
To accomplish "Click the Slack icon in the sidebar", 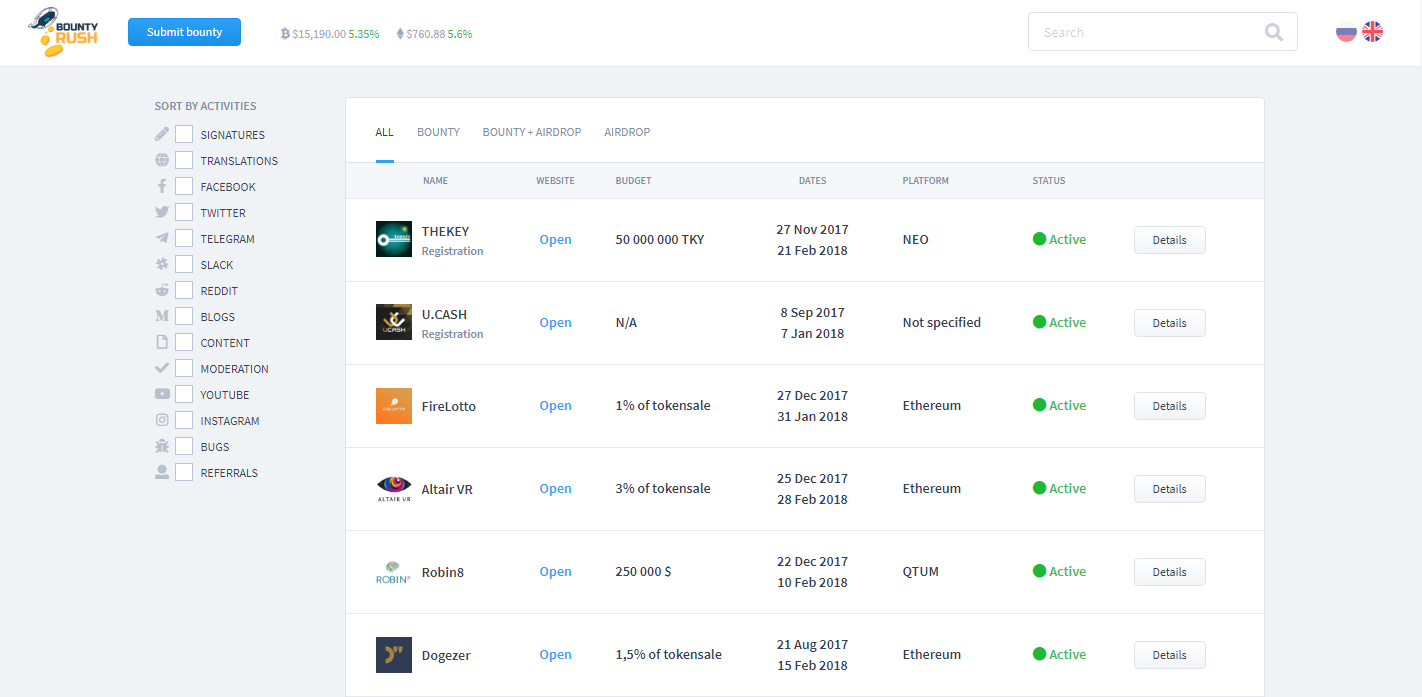I will (161, 264).
